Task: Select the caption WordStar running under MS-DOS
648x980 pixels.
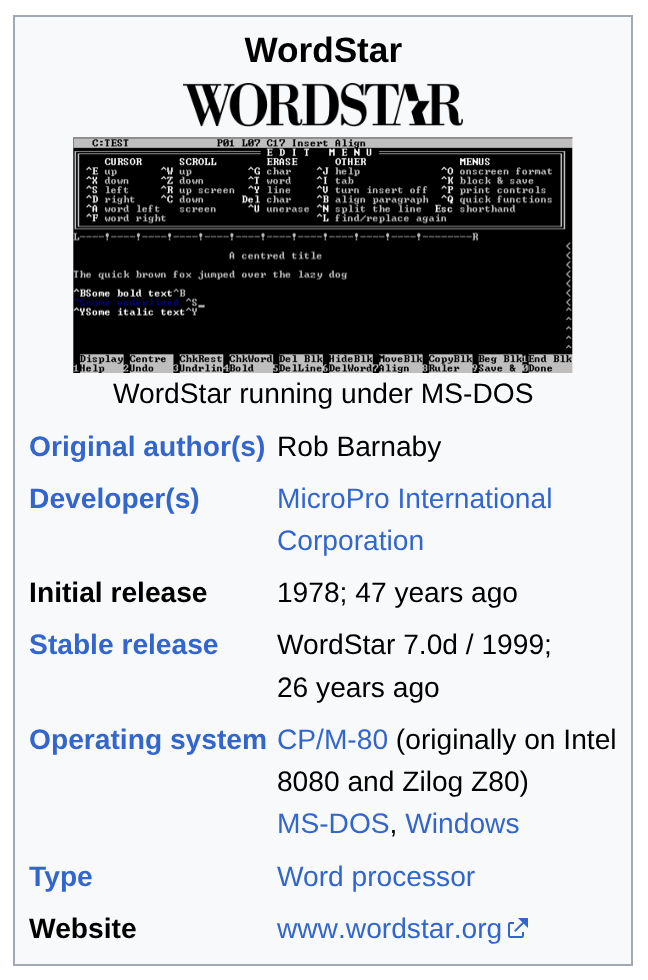Action: click(x=323, y=394)
